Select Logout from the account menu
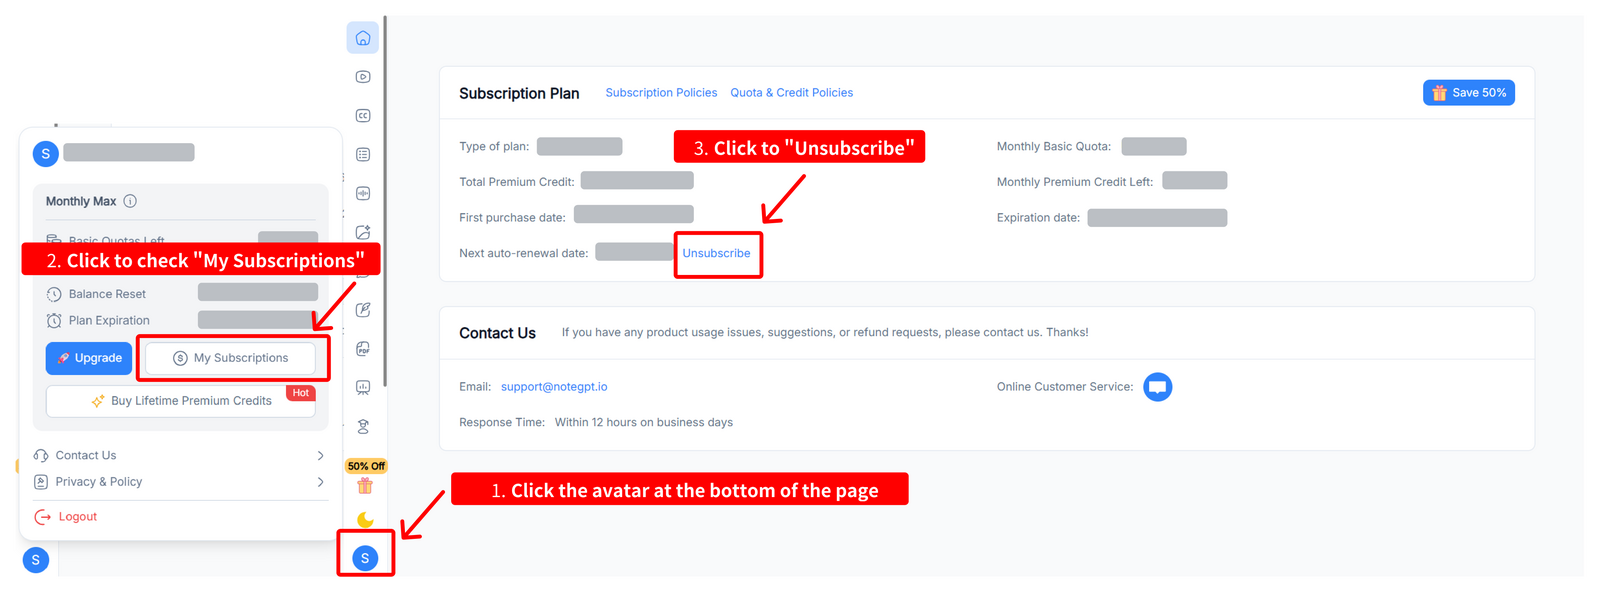Viewport: 1600px width, 592px height. pos(77,517)
